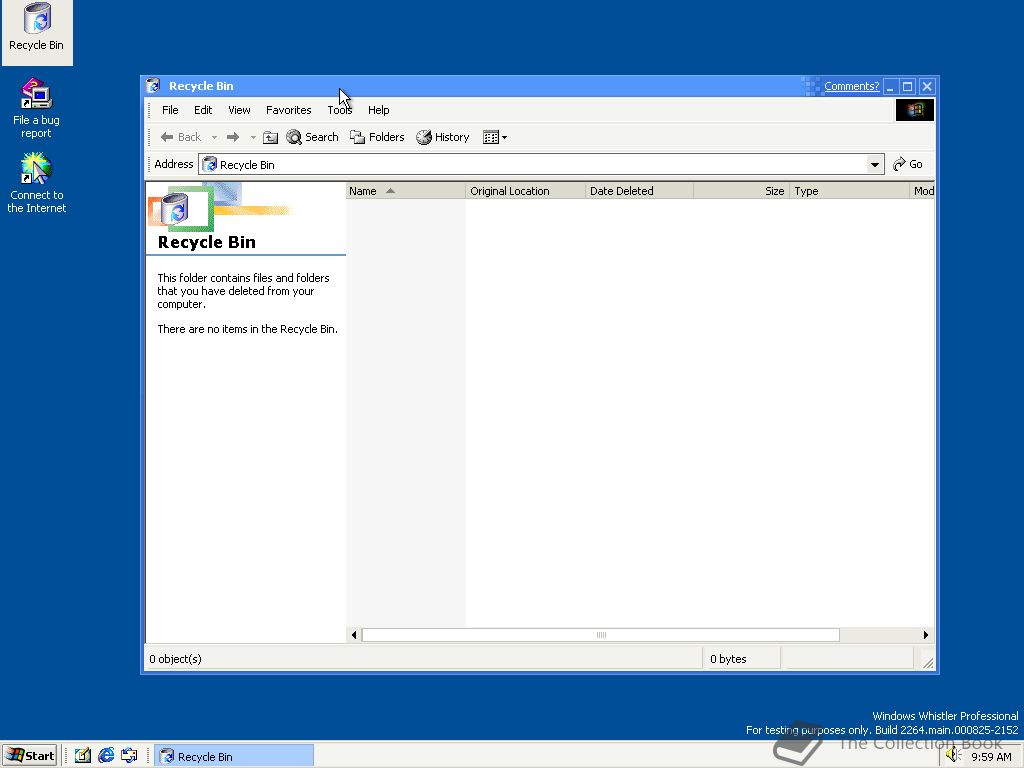
Task: Open the History pane
Action: (443, 137)
